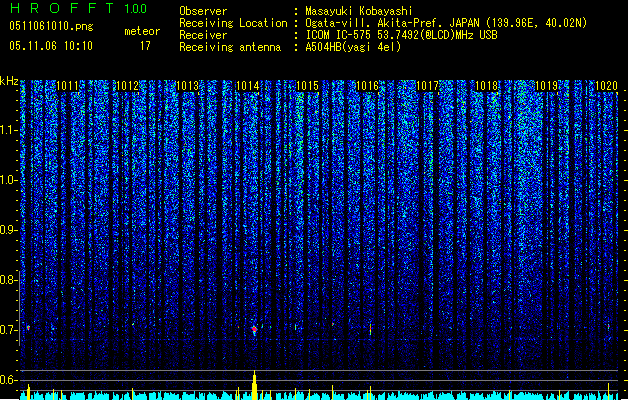629x400 pixels.
Task: Click the 1.0 frequency axis label
Action: point(8,180)
